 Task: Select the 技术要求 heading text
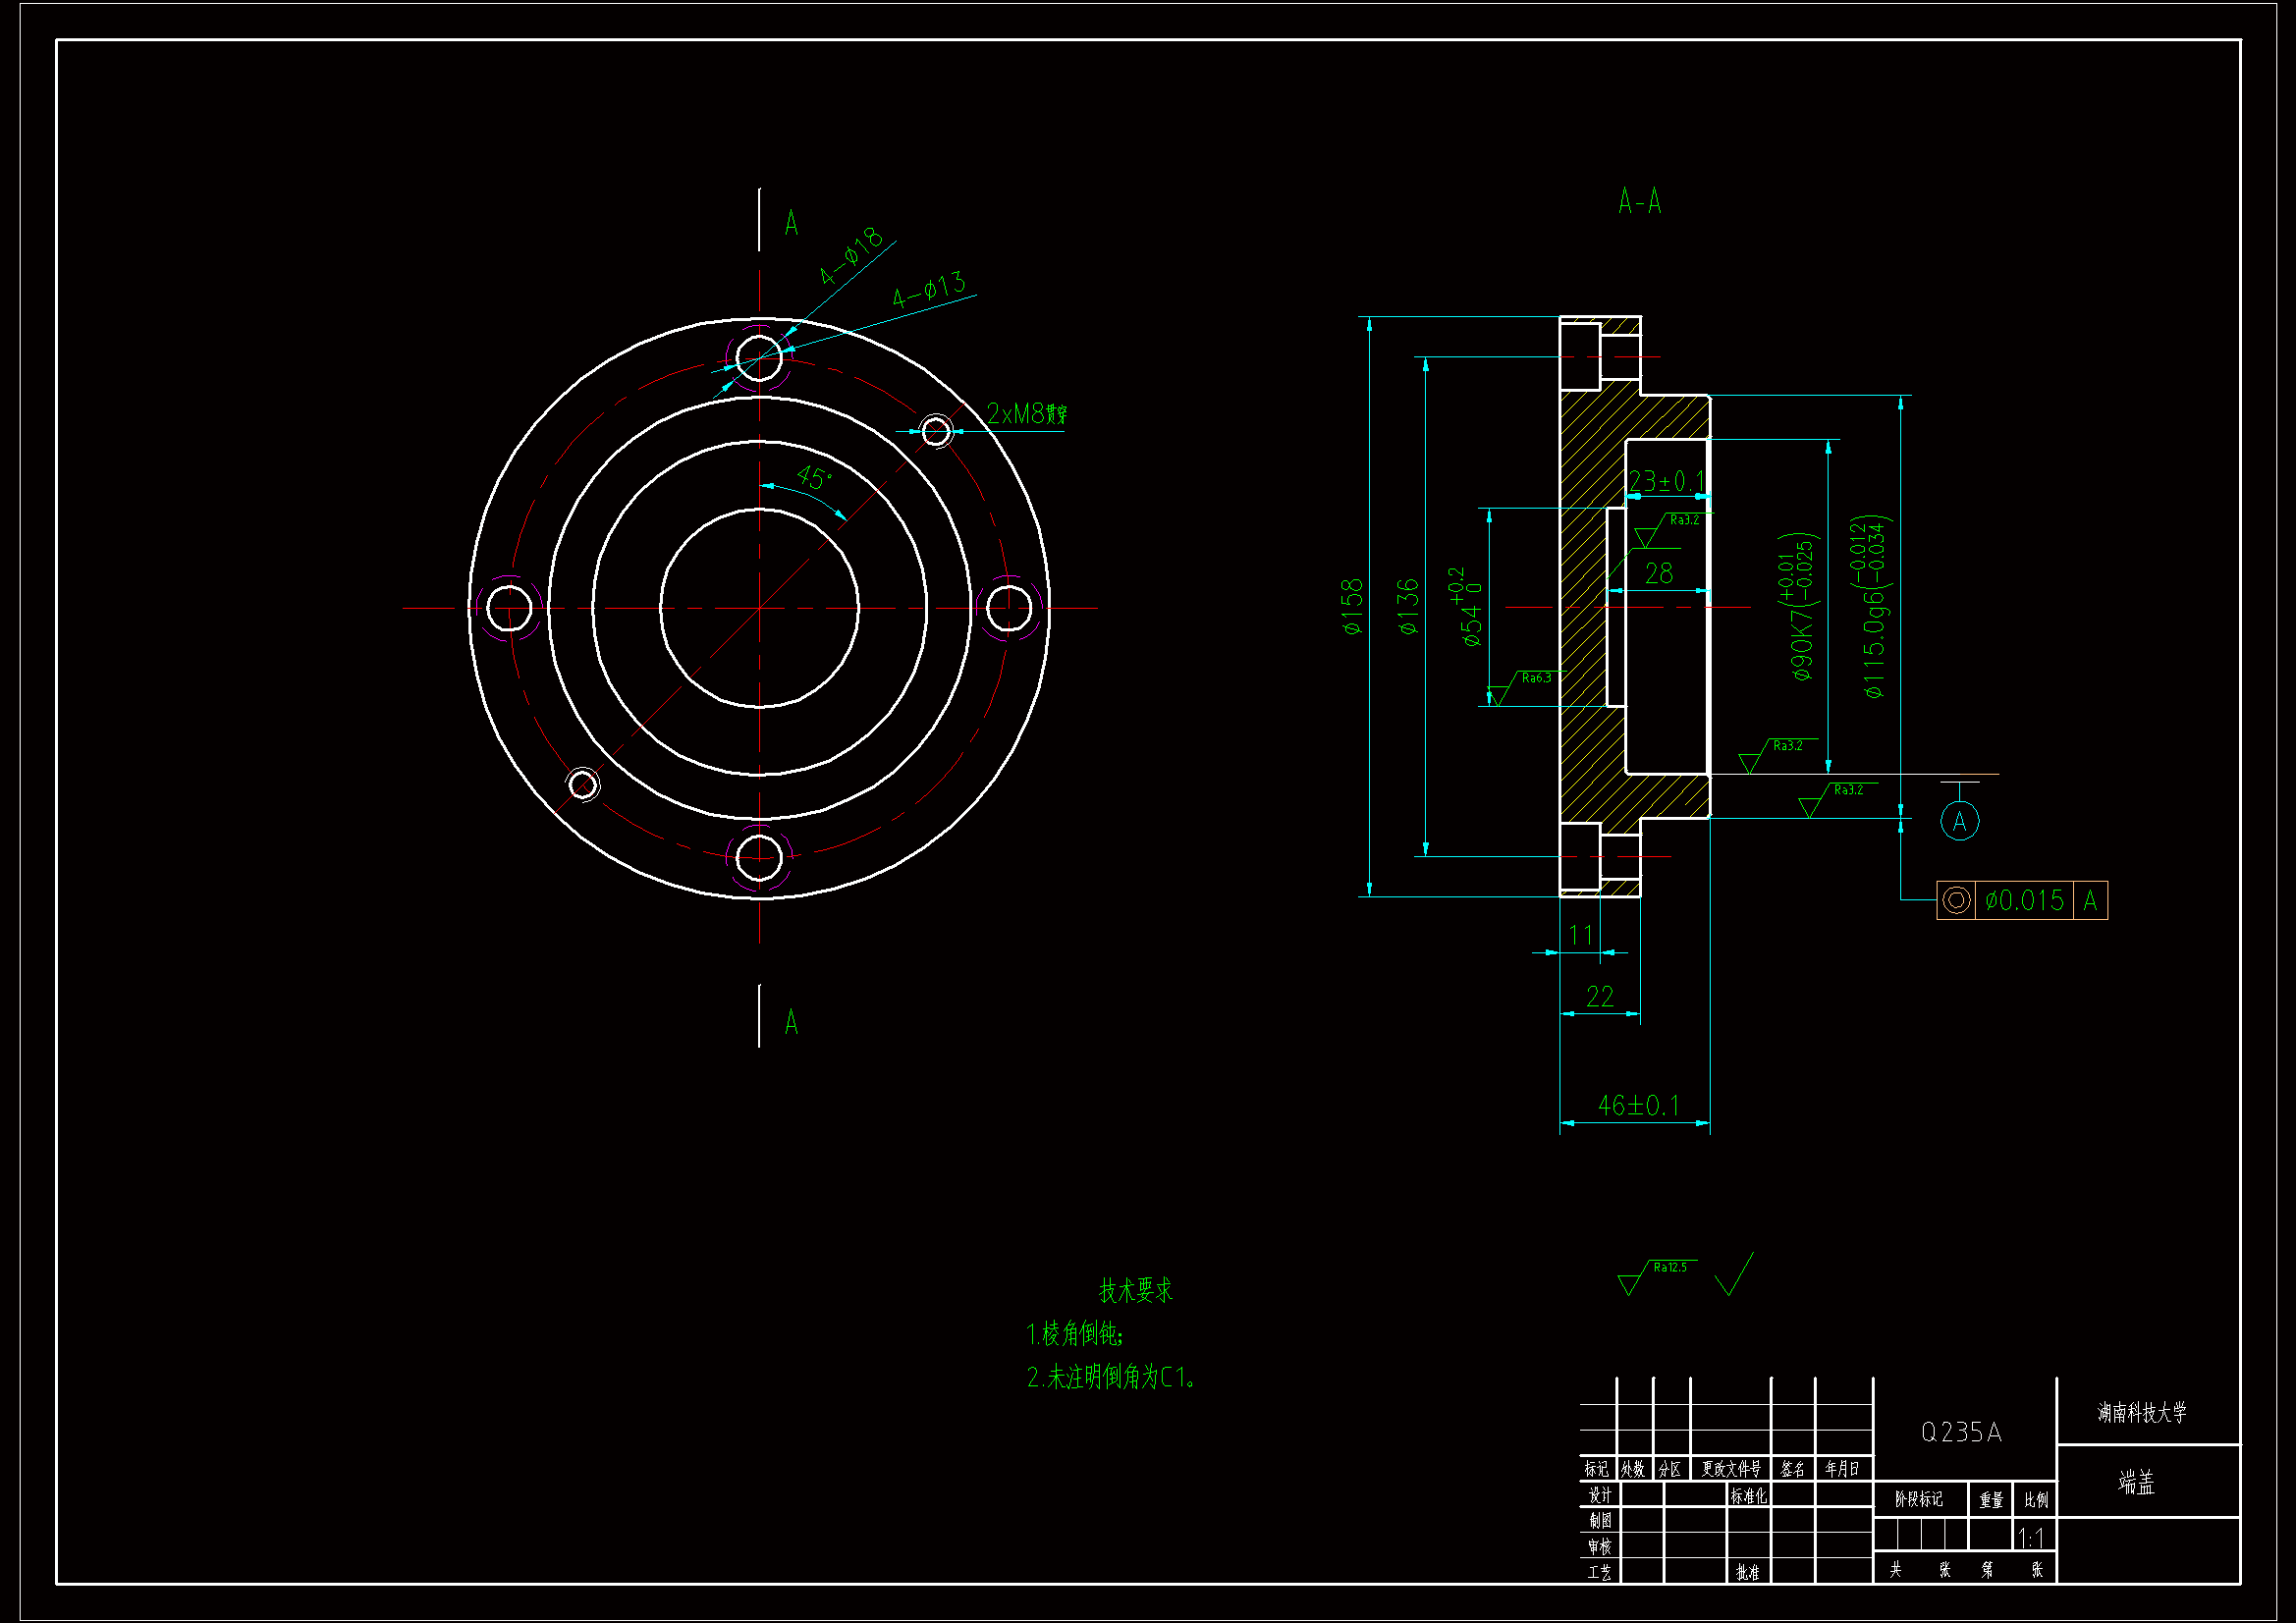[1135, 1290]
